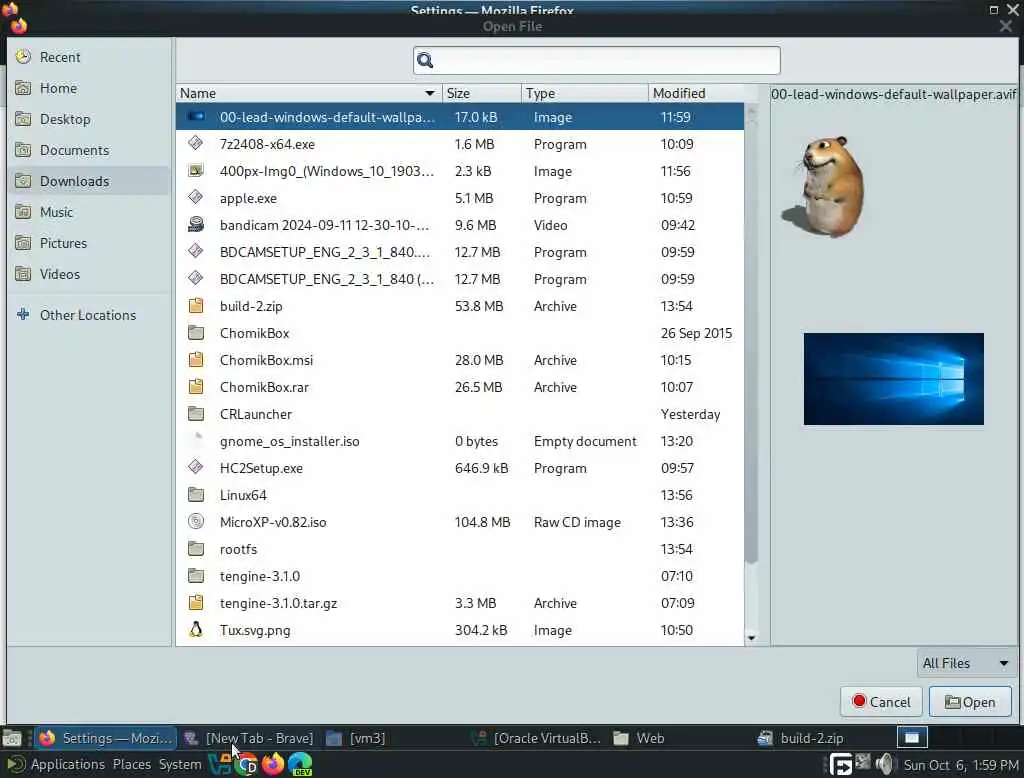Select BDCAMSETUP_ENG_2_3_1_840.... file row
The image size is (1024, 778).
click(460, 252)
